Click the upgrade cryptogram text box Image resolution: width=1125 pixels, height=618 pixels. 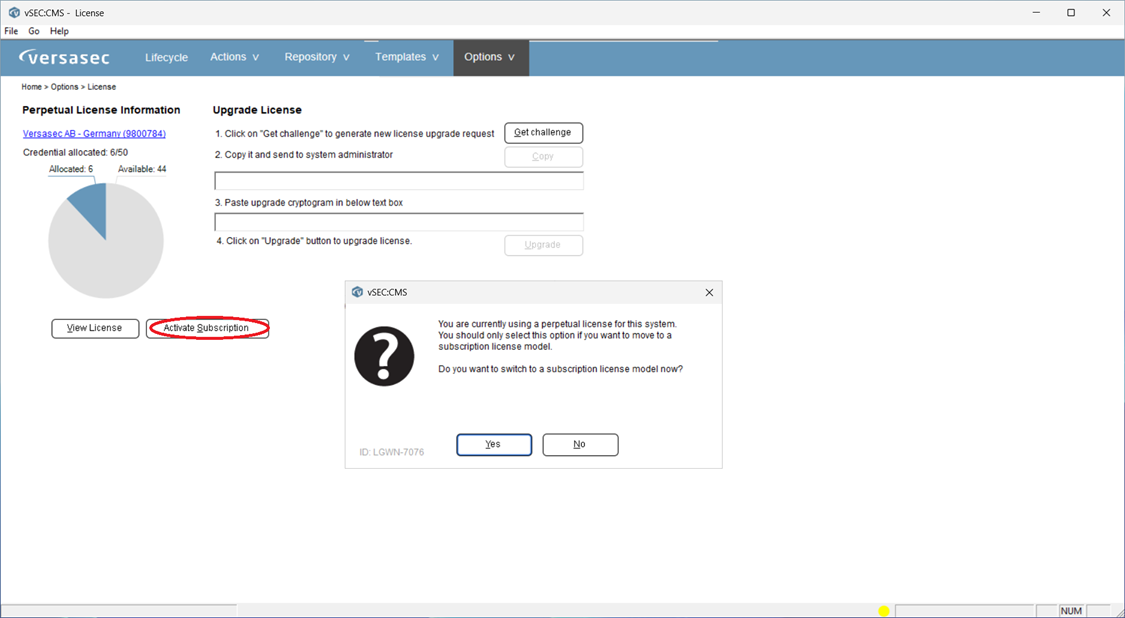(x=399, y=221)
